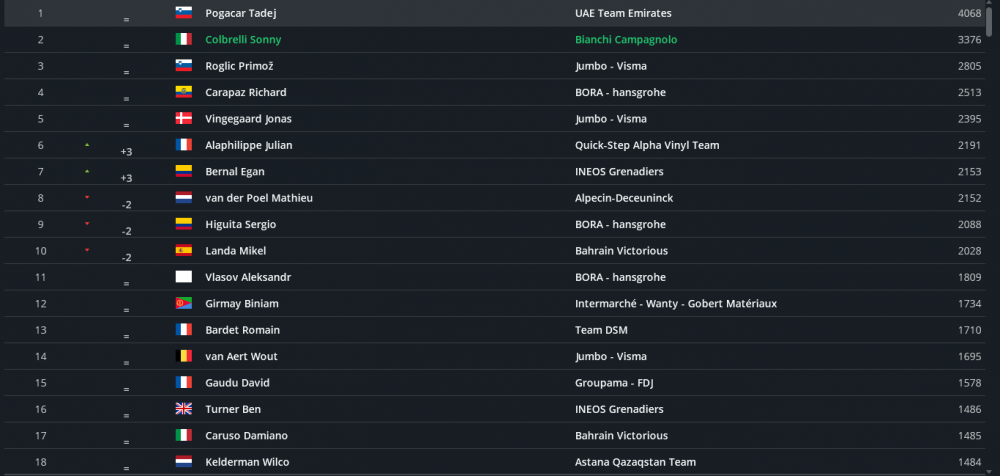Select rider Bernal Egan

point(235,171)
